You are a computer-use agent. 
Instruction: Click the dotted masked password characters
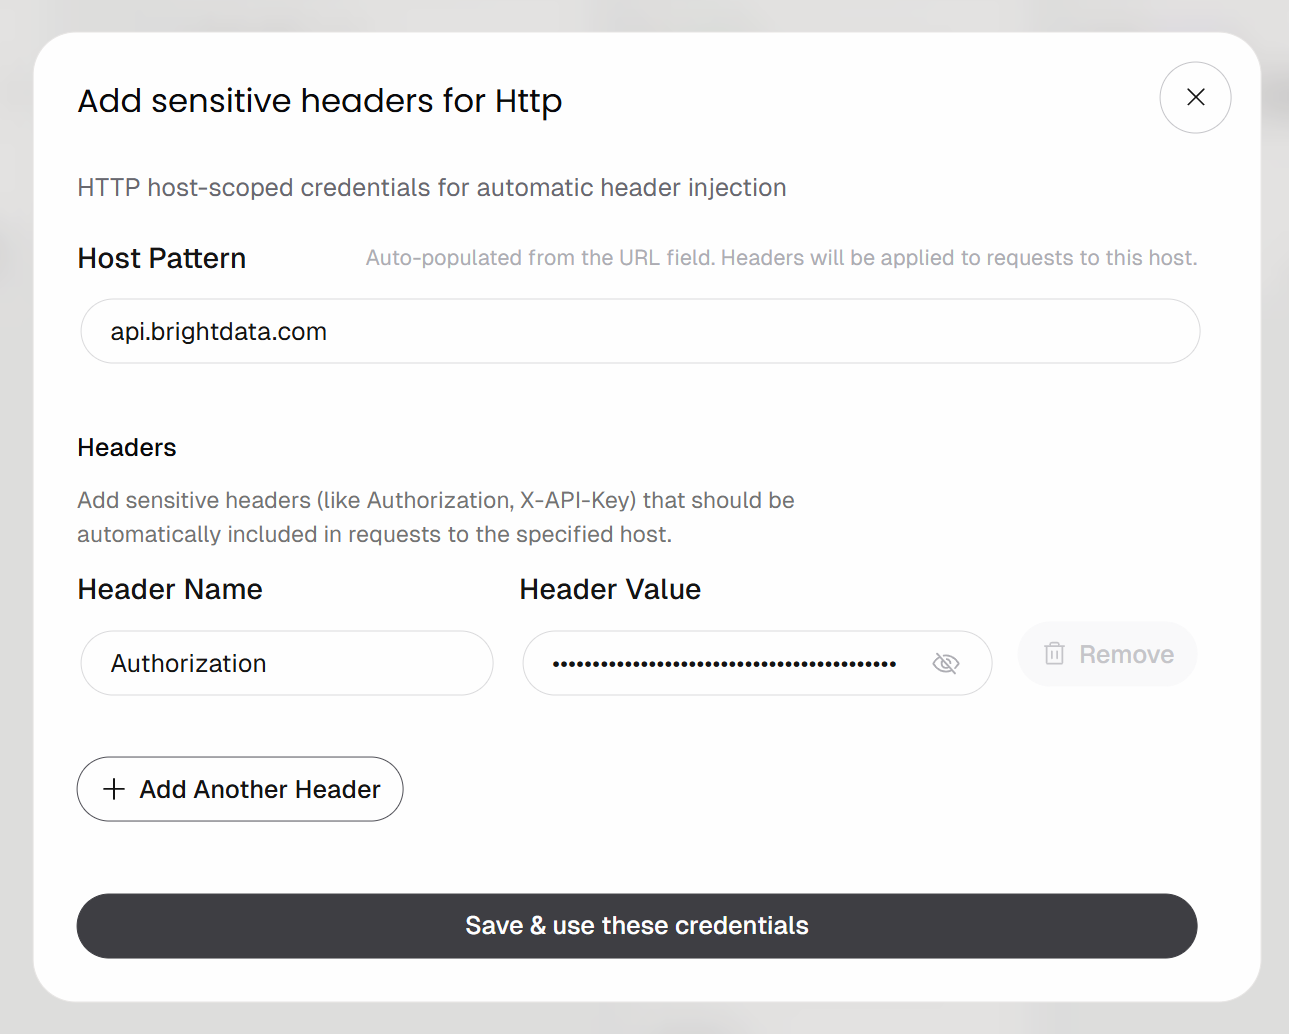tap(724, 664)
